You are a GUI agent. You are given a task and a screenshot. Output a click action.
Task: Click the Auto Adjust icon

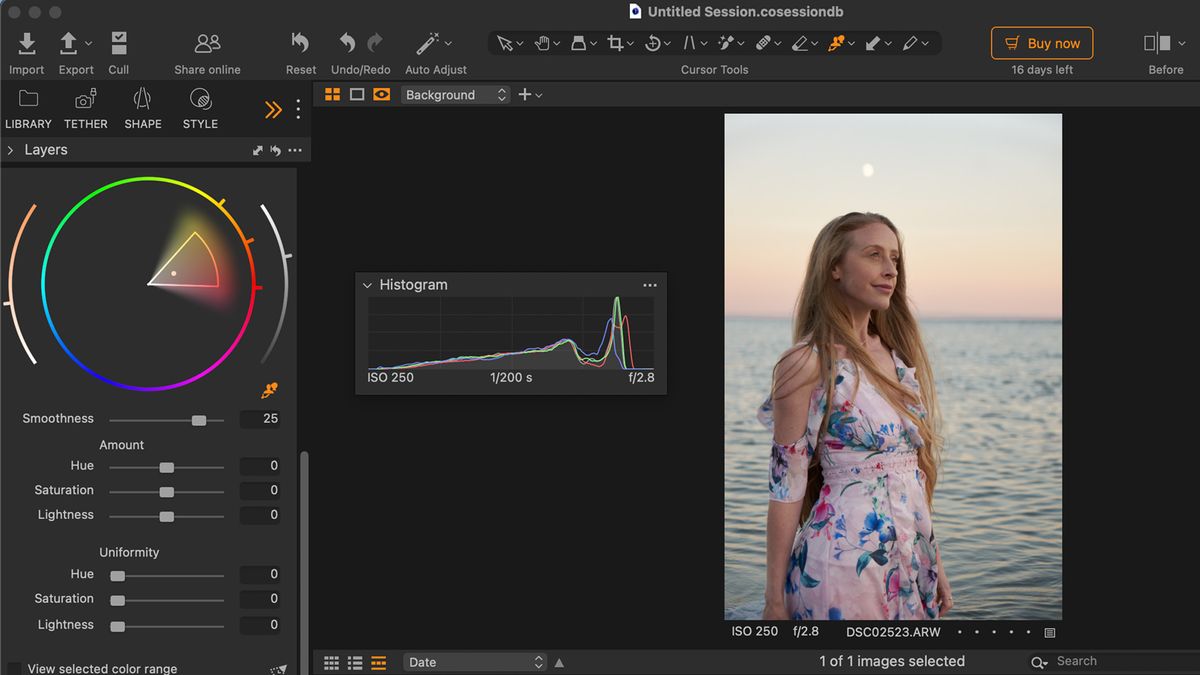tap(428, 43)
